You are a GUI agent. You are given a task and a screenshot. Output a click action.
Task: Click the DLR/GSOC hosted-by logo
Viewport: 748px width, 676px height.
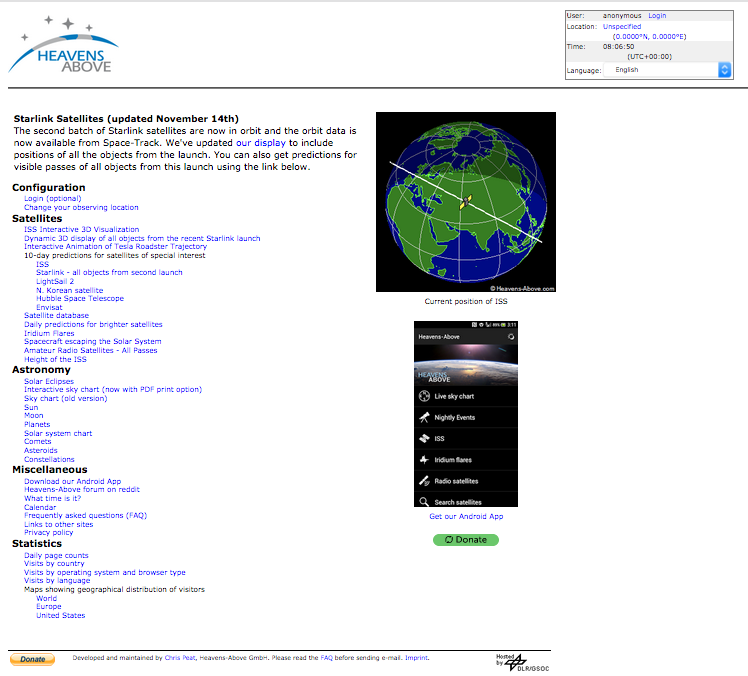click(523, 662)
